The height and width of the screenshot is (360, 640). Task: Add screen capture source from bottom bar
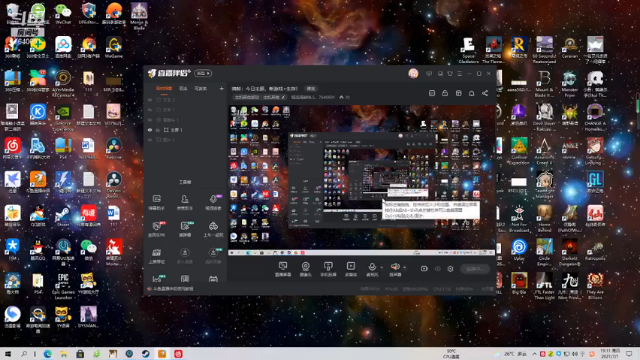[283, 269]
